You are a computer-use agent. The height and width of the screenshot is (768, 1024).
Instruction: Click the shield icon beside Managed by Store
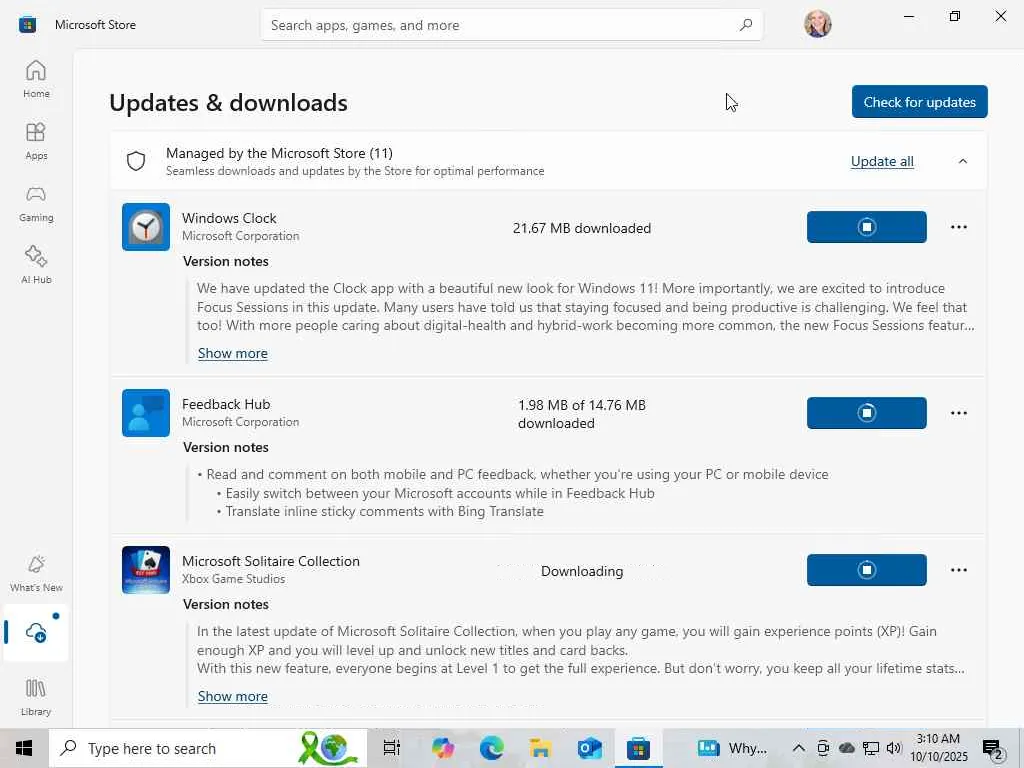pyautogui.click(x=136, y=161)
